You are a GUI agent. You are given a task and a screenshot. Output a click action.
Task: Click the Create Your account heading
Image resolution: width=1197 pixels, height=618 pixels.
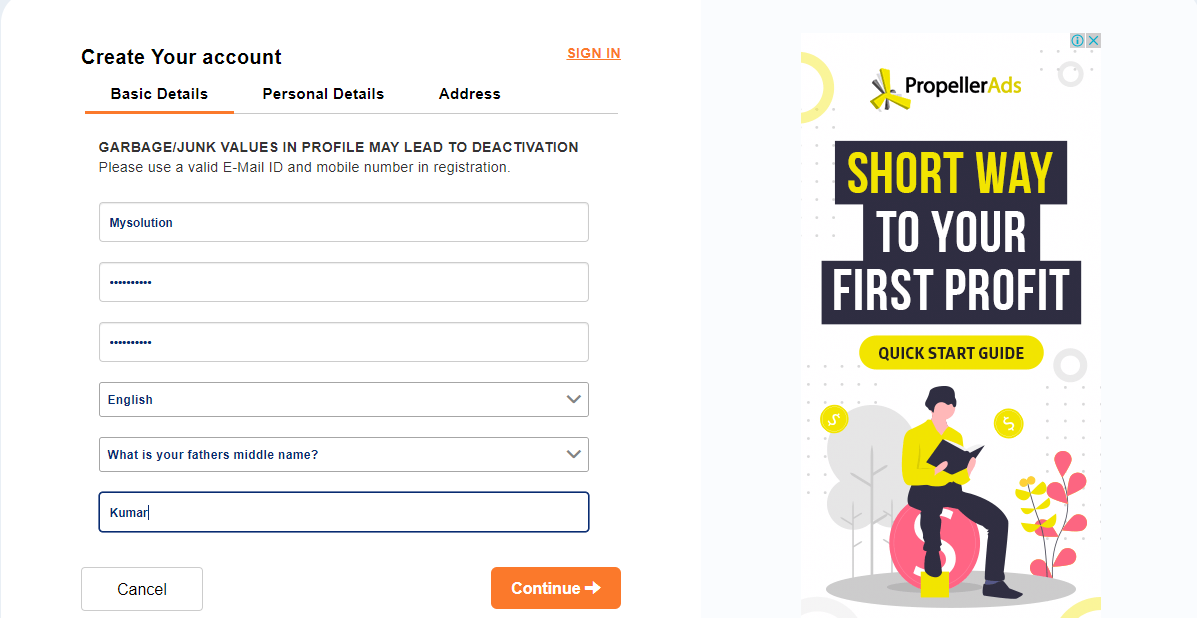point(181,57)
